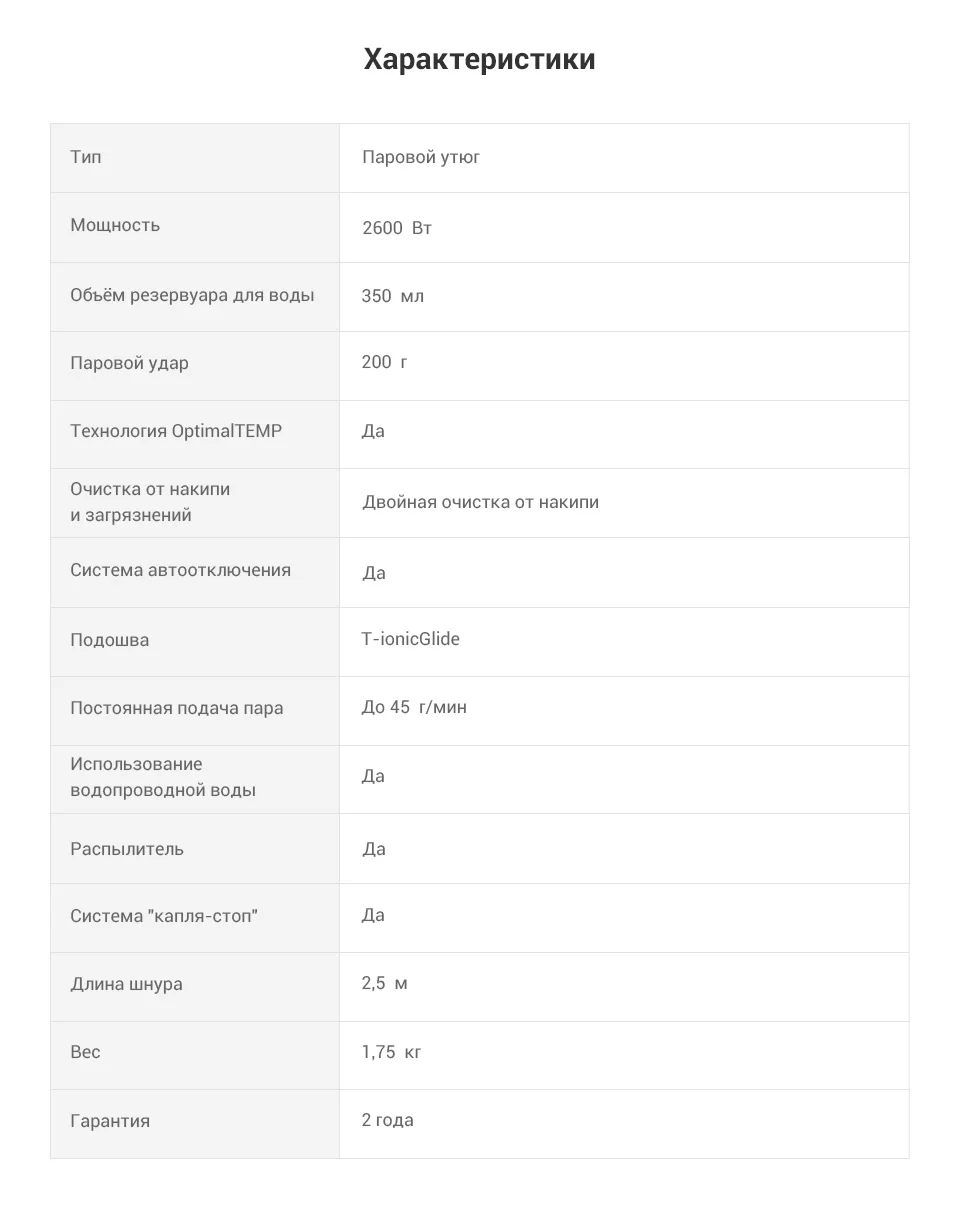Viewport: 960px width, 1207px height.
Task: Select the Распылитель row label
Action: [127, 849]
